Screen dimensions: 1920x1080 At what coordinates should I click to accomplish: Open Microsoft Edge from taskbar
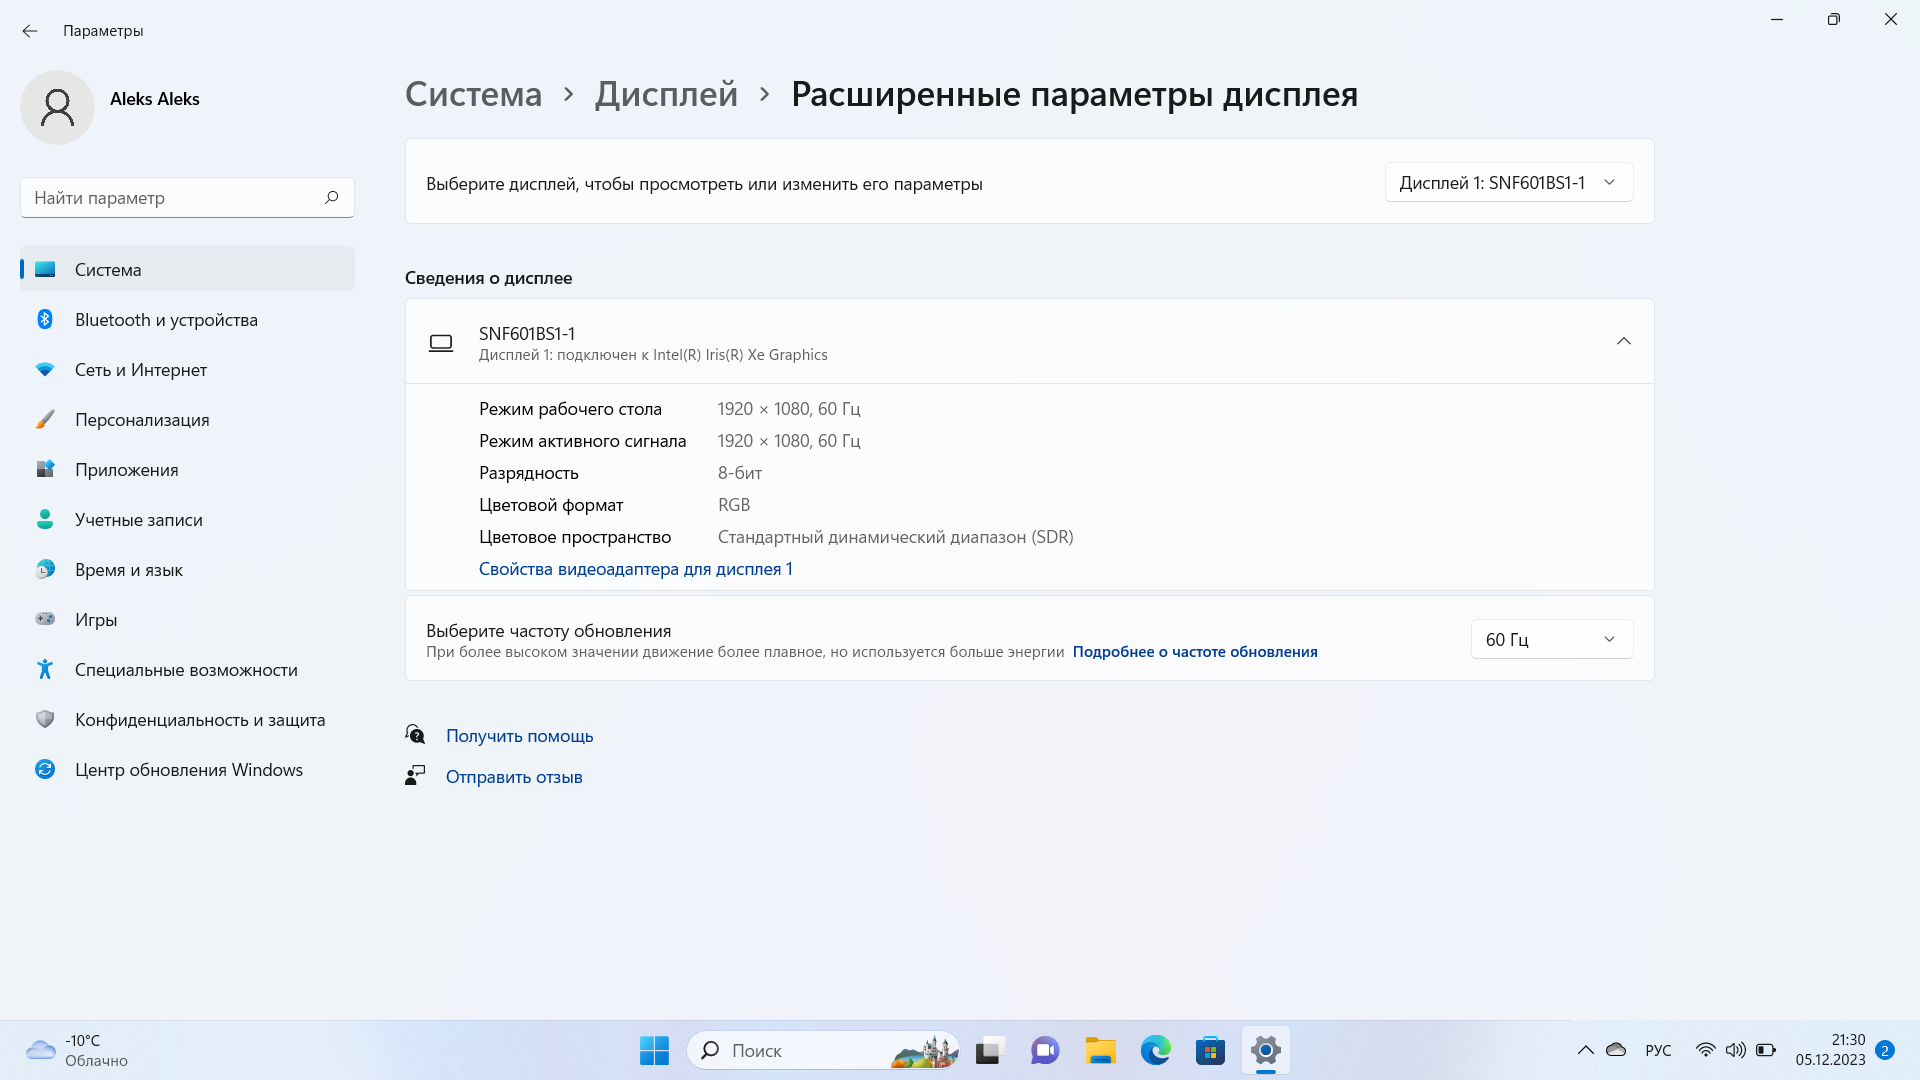pyautogui.click(x=1155, y=1050)
